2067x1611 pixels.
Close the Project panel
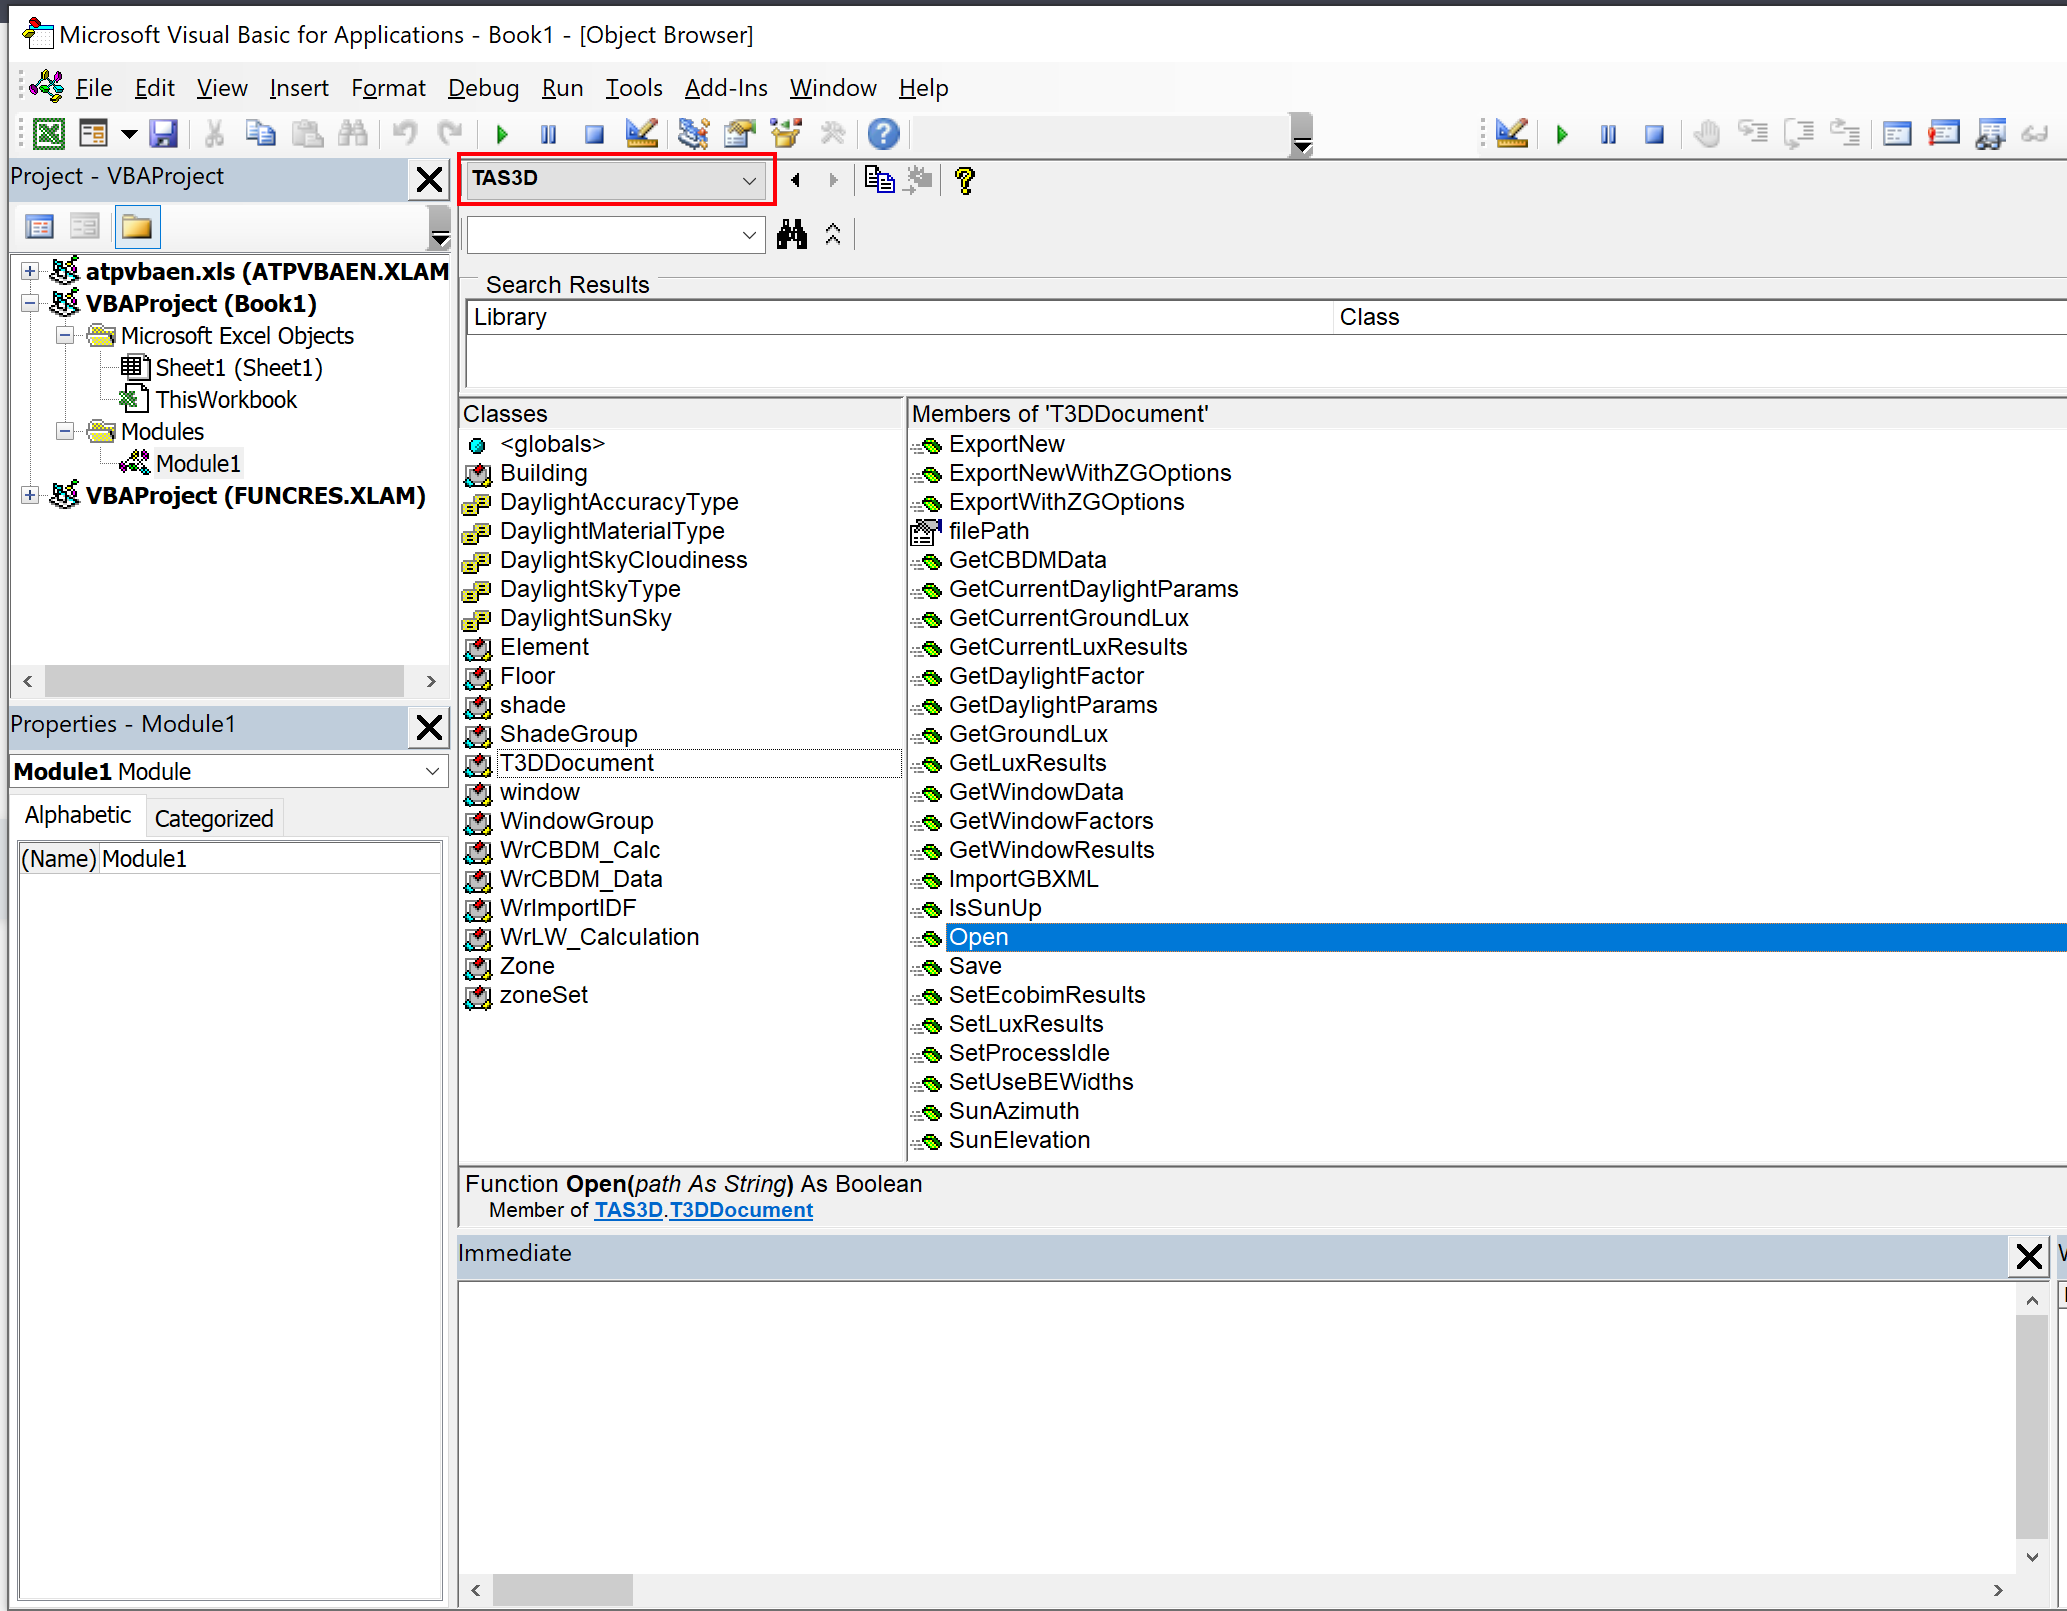(x=429, y=180)
